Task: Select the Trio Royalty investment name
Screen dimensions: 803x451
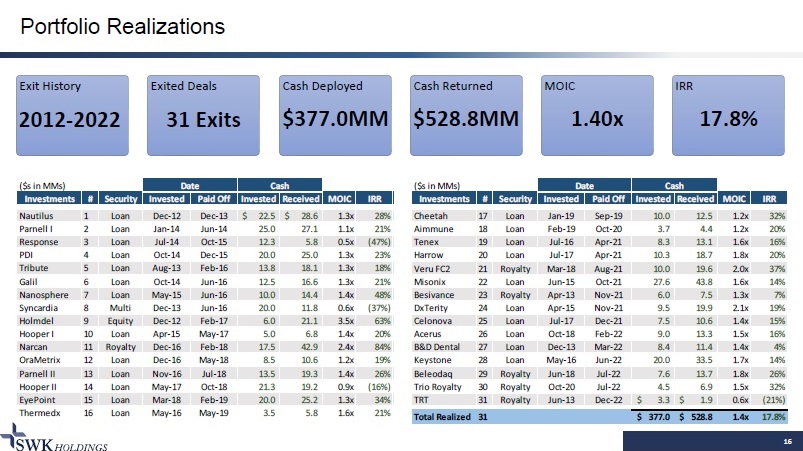Action: point(439,385)
